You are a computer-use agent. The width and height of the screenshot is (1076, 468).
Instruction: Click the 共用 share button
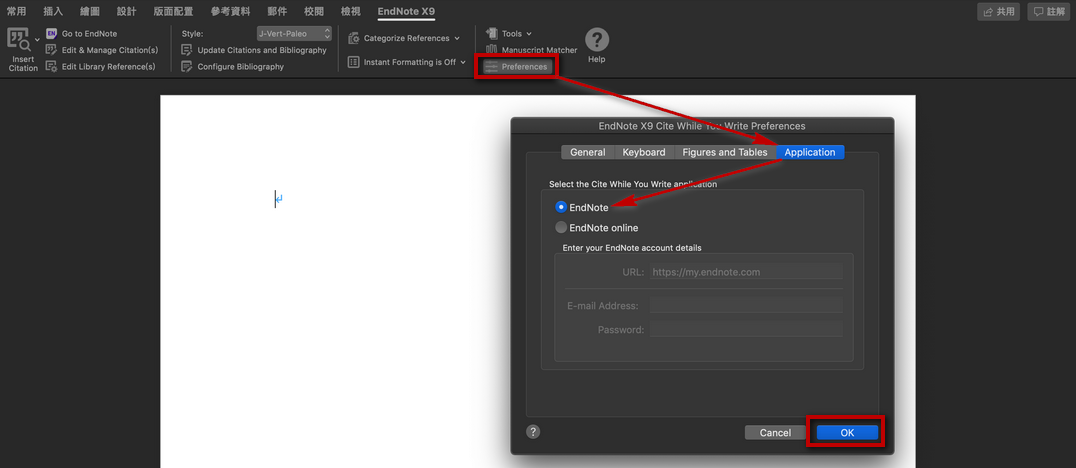pos(998,12)
